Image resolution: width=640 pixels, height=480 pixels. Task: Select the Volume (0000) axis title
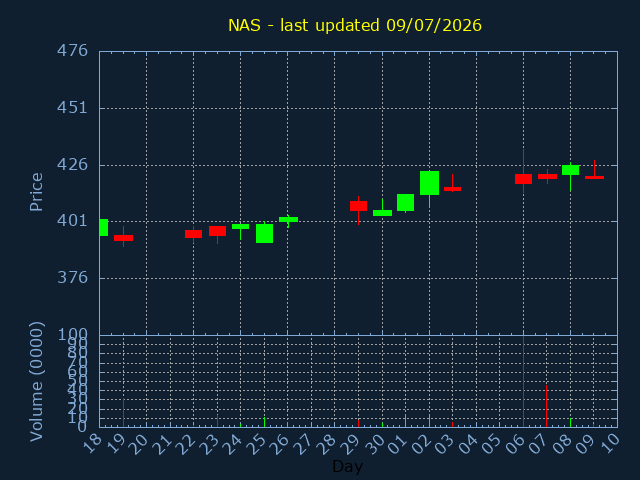click(36, 382)
